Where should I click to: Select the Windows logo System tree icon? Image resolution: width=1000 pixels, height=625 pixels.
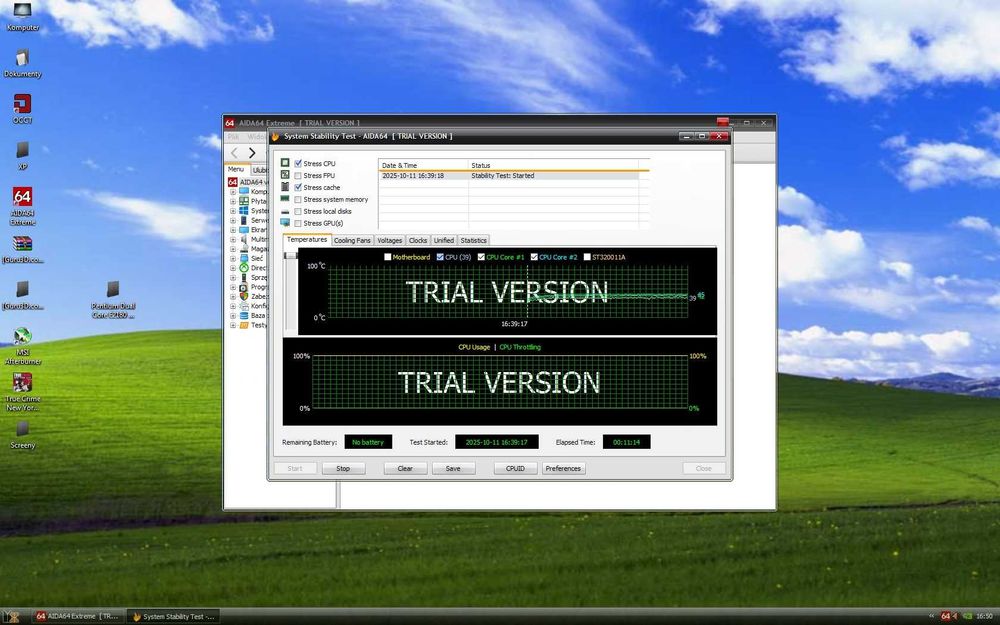click(x=243, y=210)
